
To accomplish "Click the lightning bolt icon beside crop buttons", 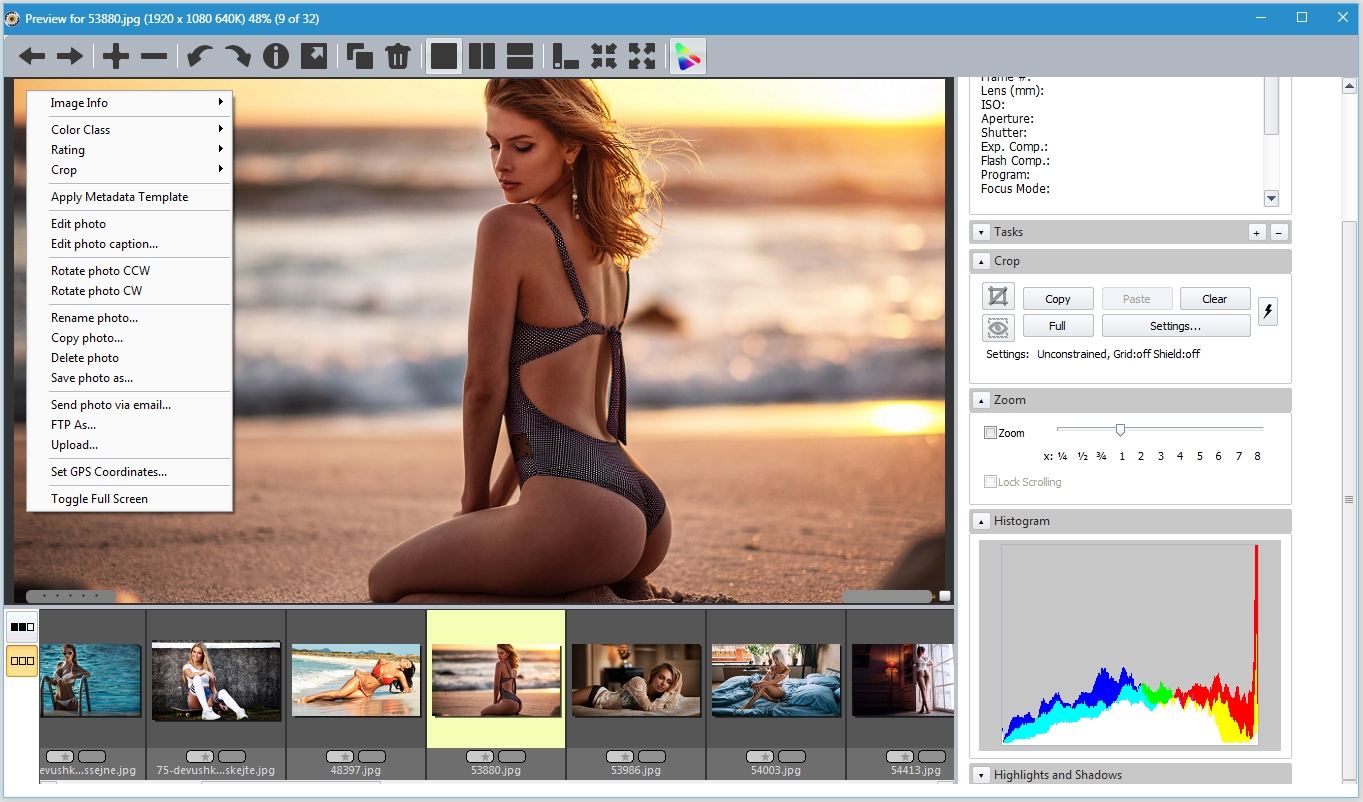I will (1267, 312).
